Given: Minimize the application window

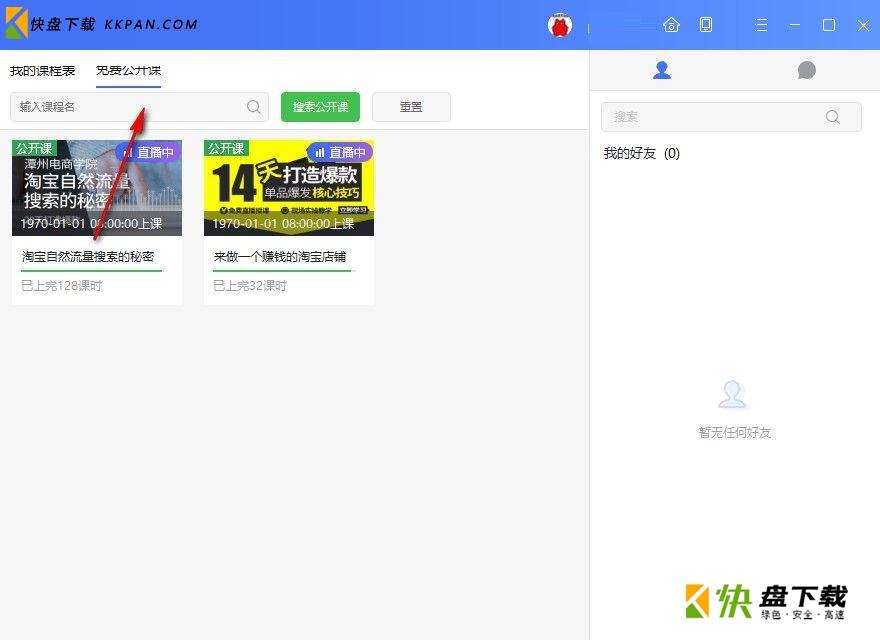Looking at the screenshot, I should 795,25.
